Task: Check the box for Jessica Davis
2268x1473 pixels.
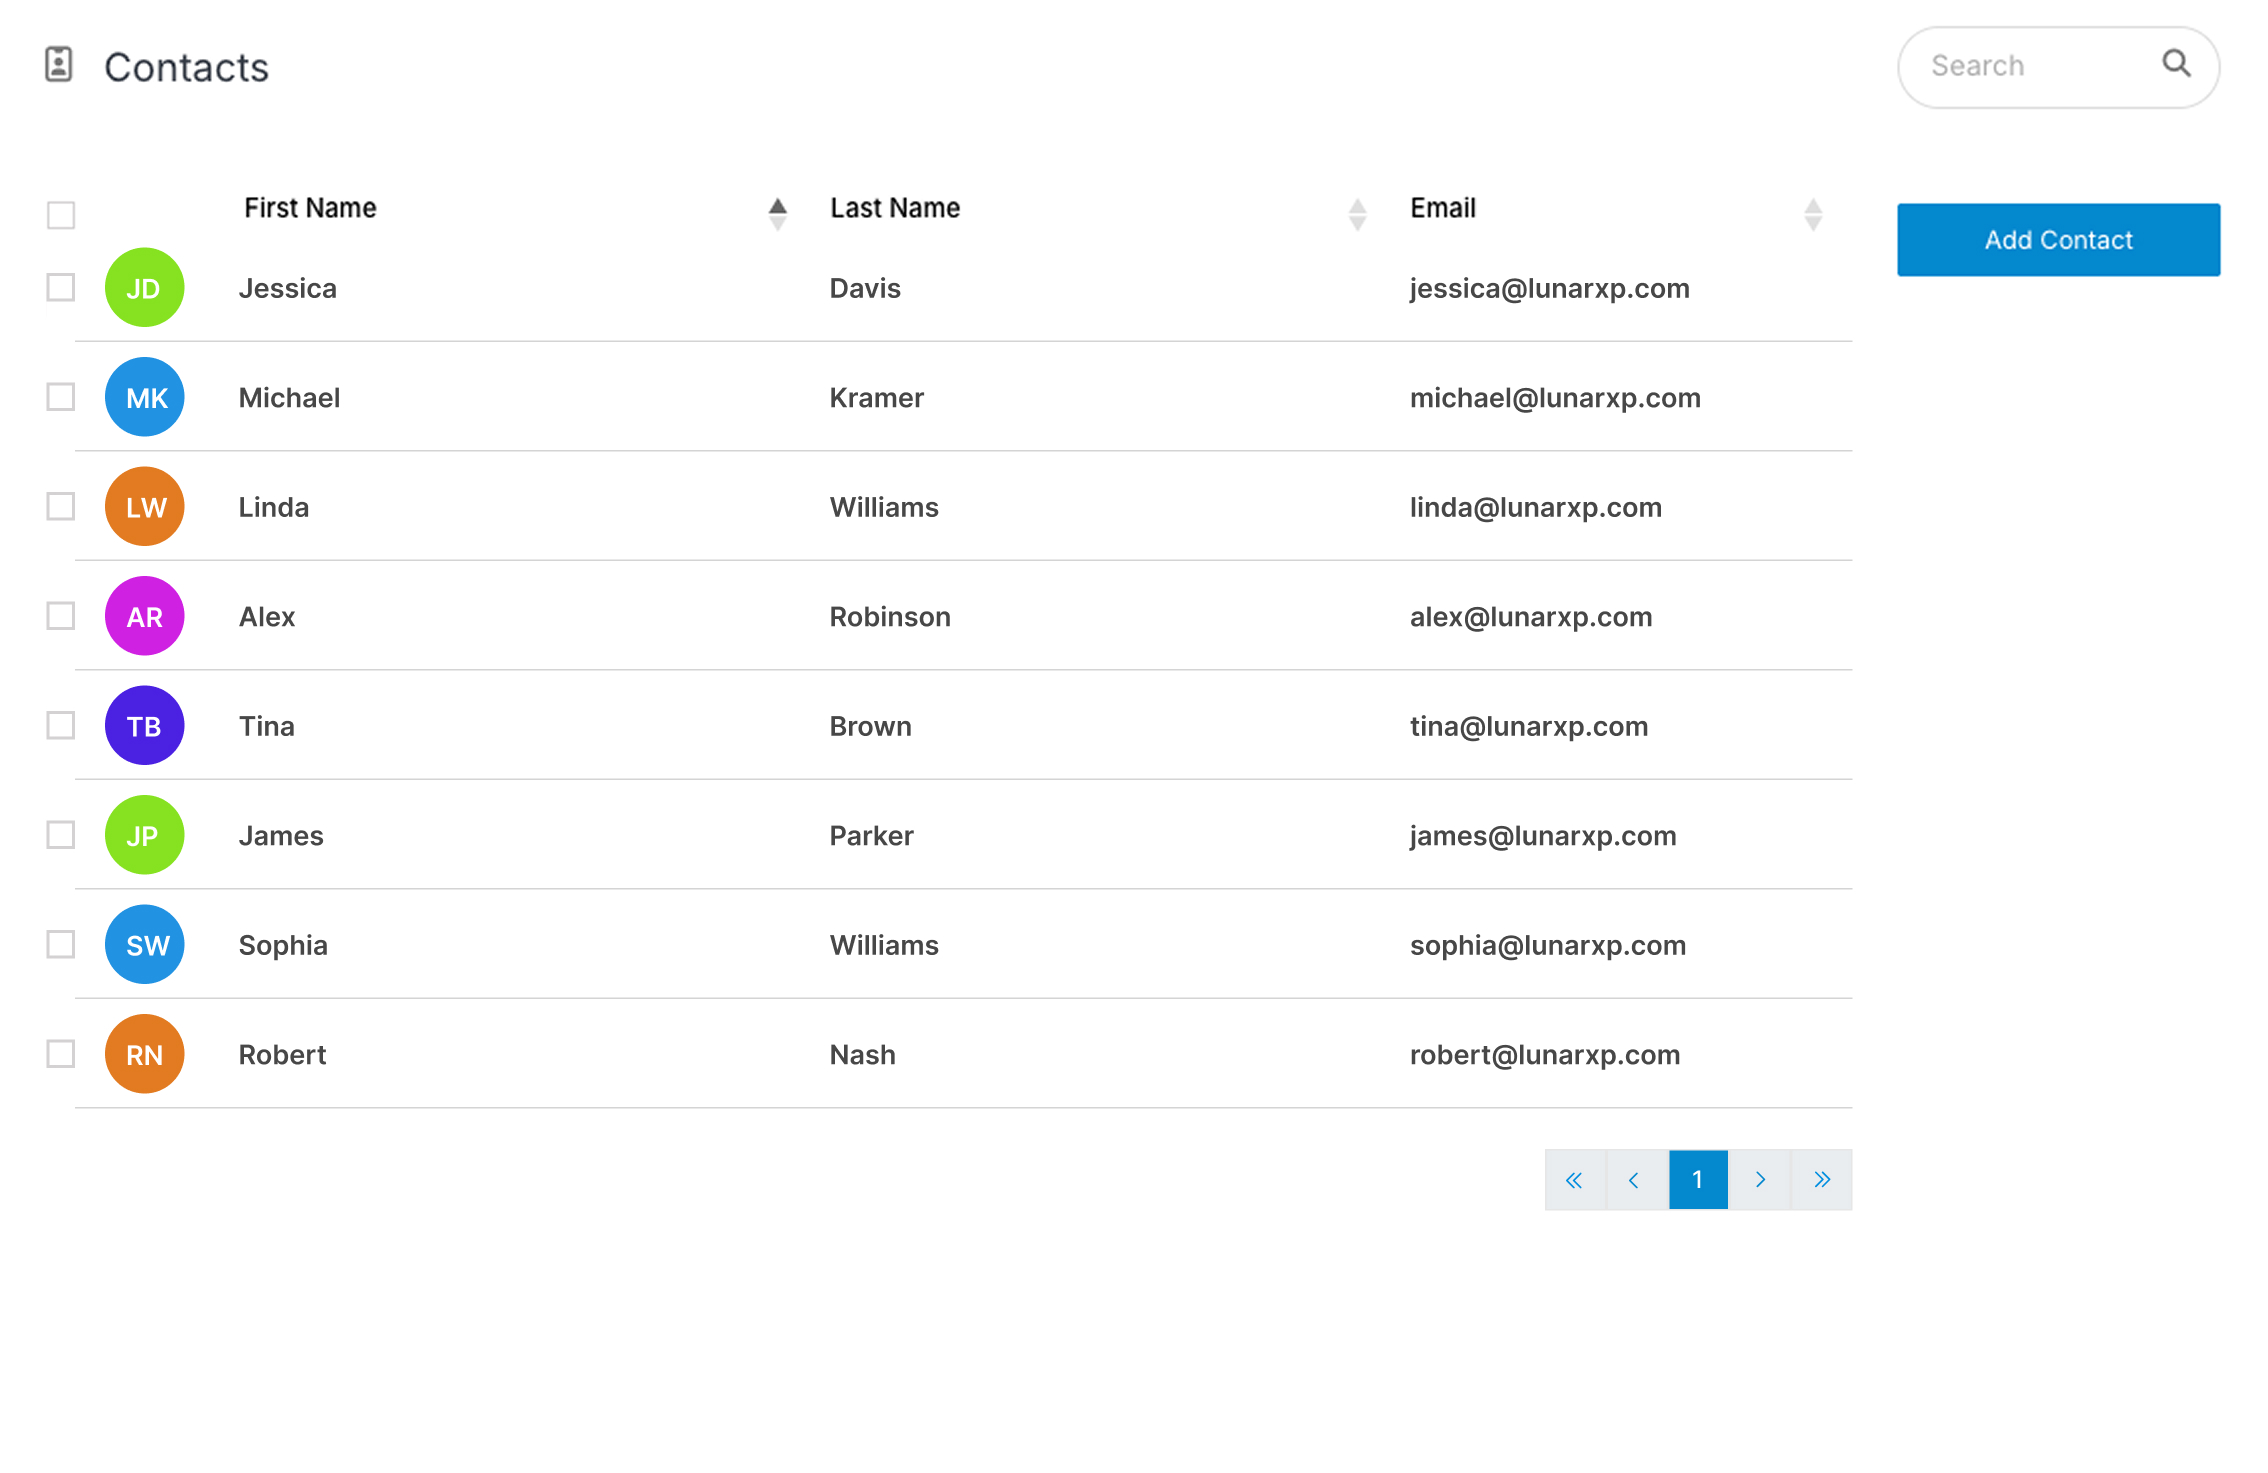Action: 61,288
